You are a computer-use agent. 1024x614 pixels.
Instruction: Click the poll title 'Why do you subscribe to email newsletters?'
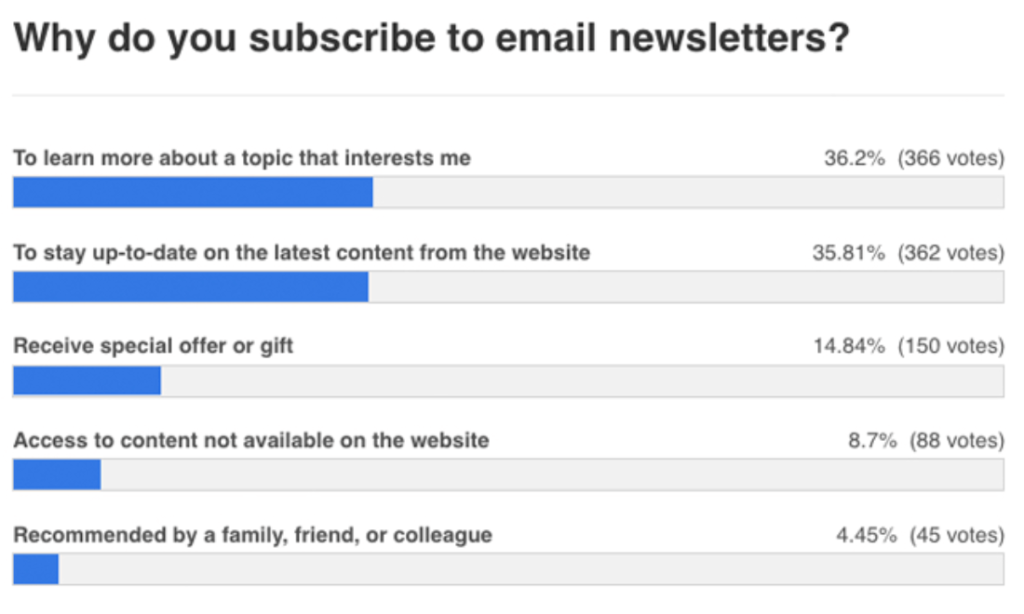pos(432,38)
